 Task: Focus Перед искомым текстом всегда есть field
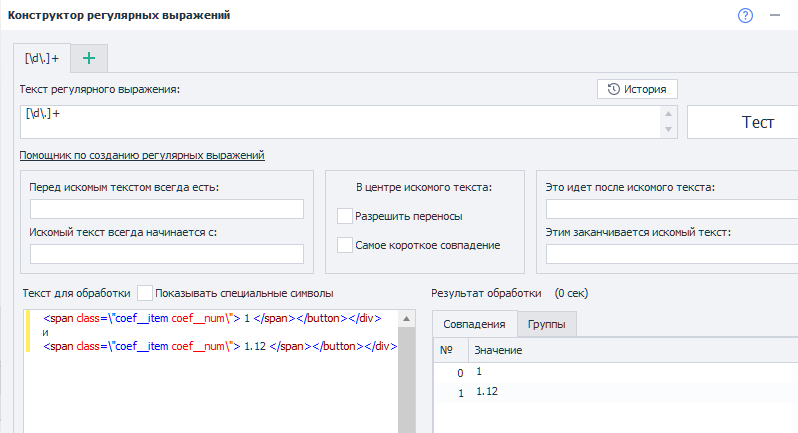point(167,209)
